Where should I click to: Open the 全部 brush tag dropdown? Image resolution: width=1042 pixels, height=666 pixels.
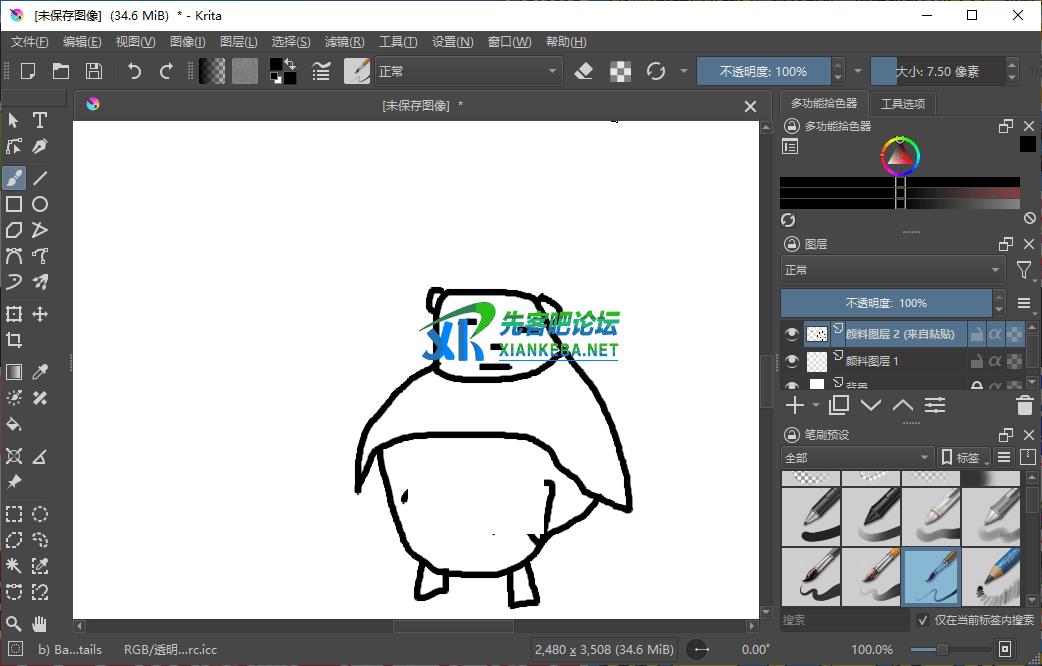click(855, 457)
